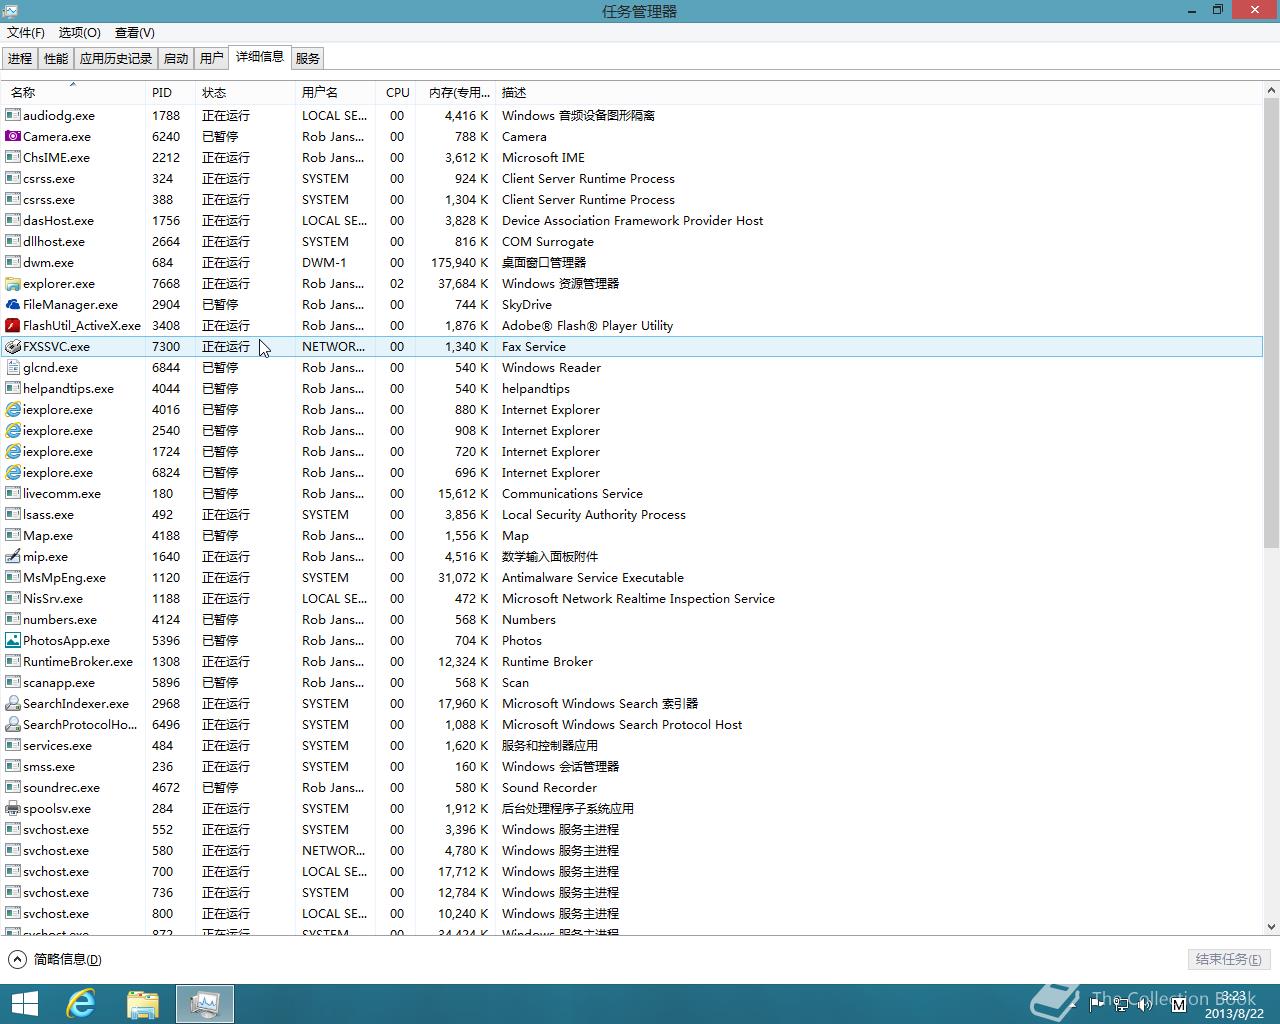The image size is (1280, 1024).
Task: Switch to the 应用历史记录 tab
Action: 116,58
